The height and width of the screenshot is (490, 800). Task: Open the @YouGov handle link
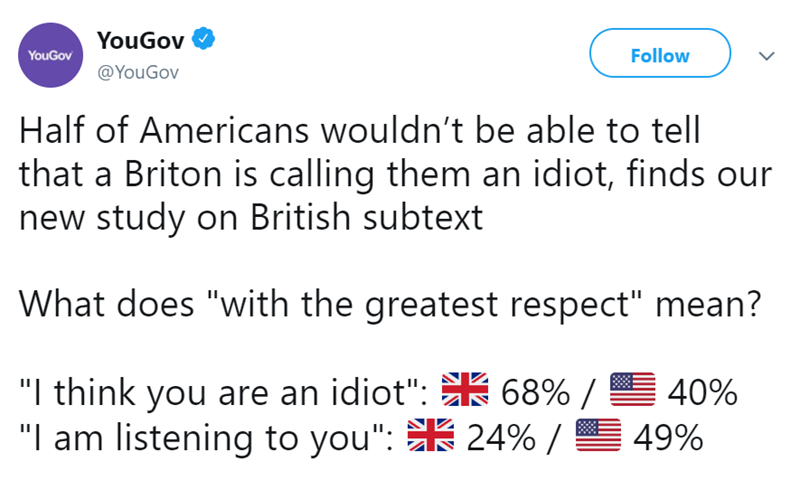click(x=136, y=72)
